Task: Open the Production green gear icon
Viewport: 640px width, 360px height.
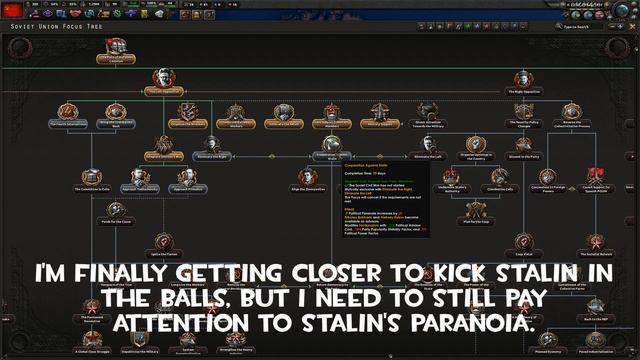Action: tap(117, 14)
